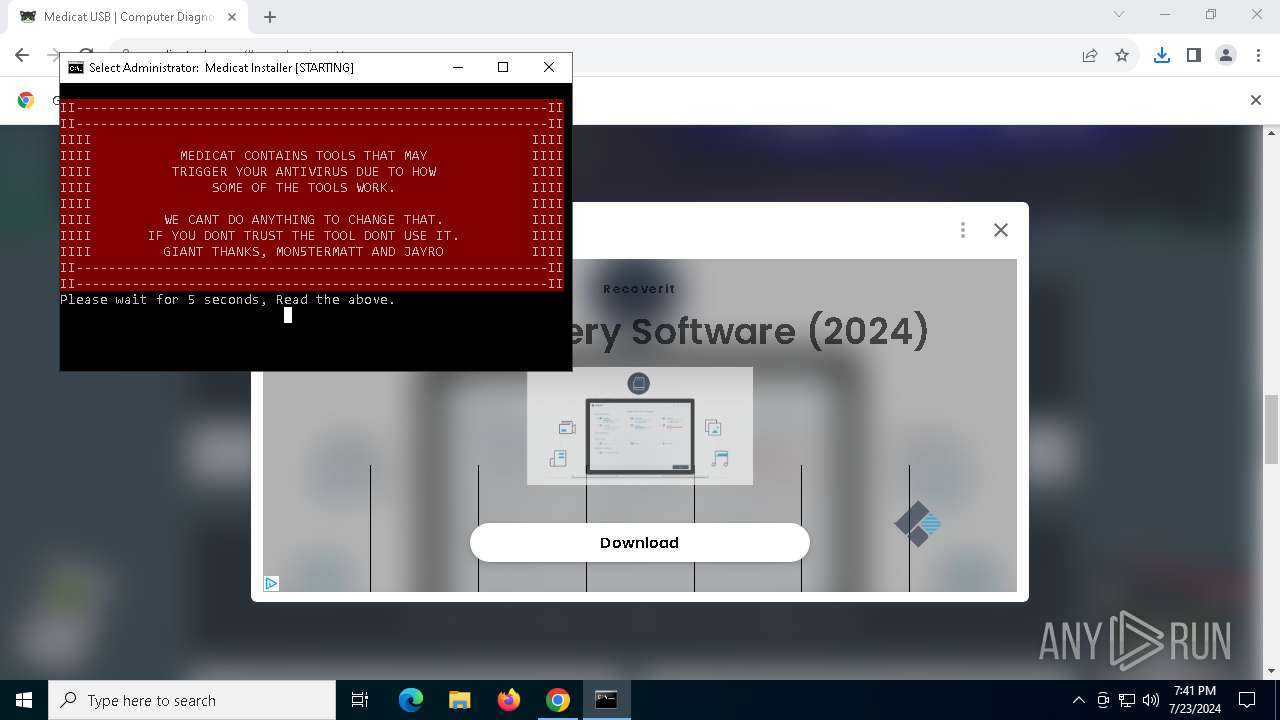The height and width of the screenshot is (720, 1280).
Task: Click the Recoverit brand text in the ad
Action: [x=639, y=289]
